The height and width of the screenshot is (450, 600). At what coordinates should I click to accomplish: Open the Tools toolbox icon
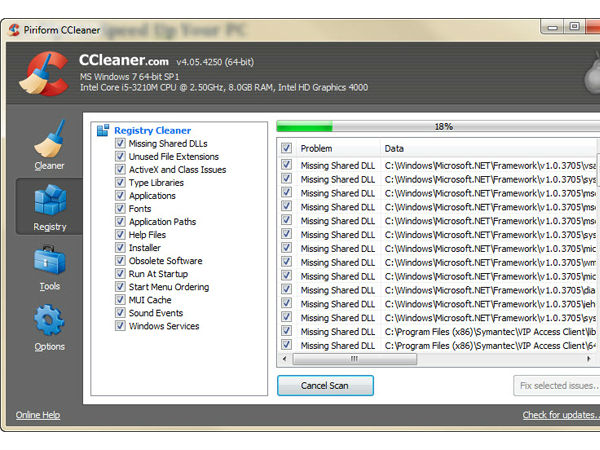(x=49, y=263)
